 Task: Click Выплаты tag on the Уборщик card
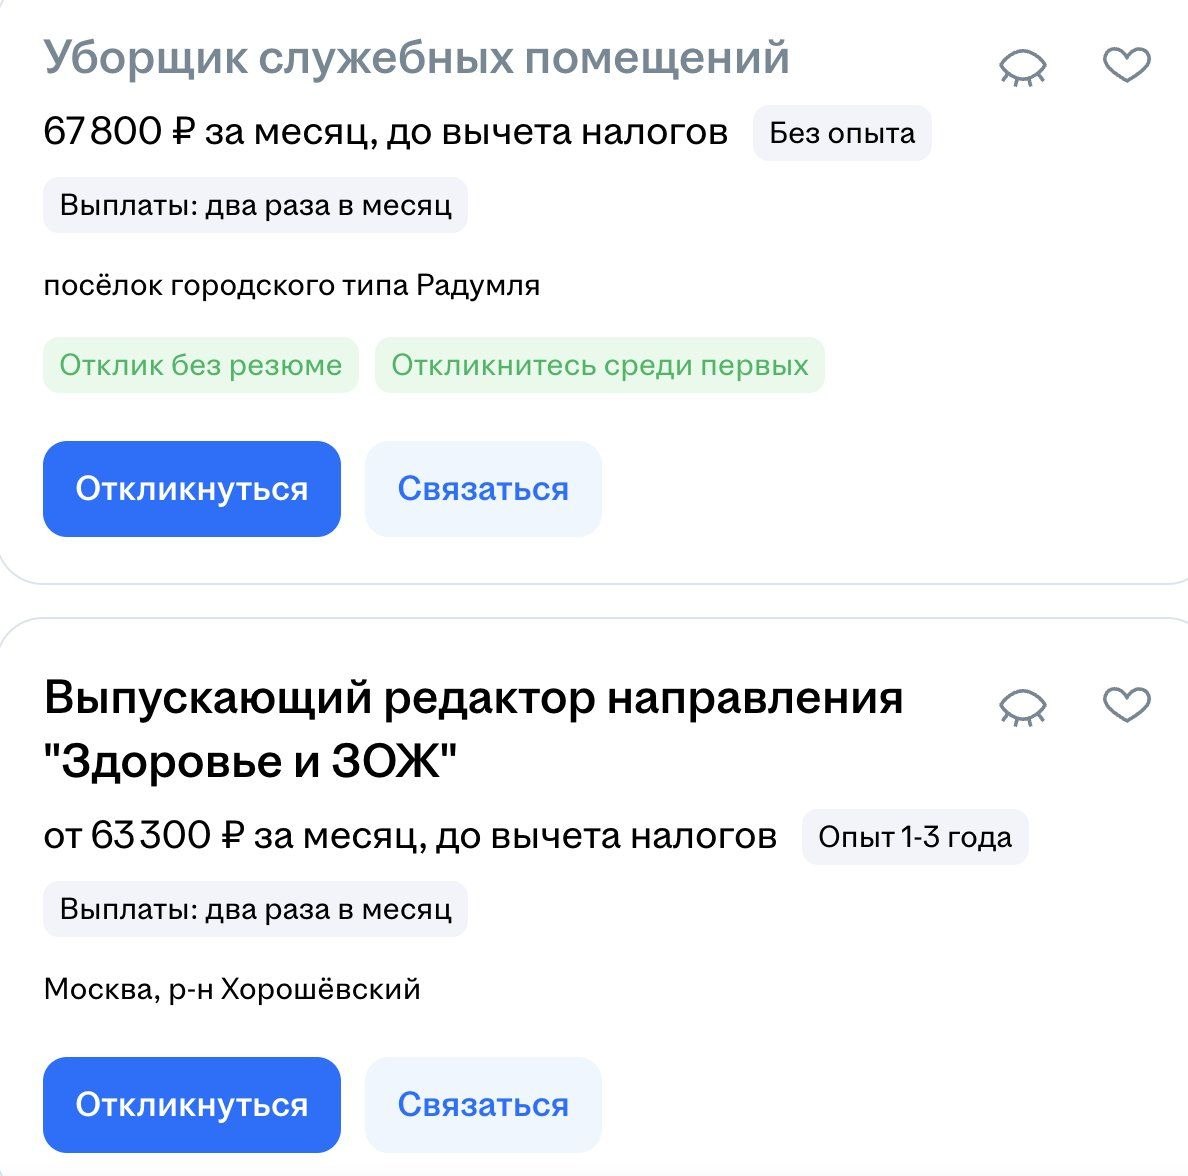tap(255, 205)
